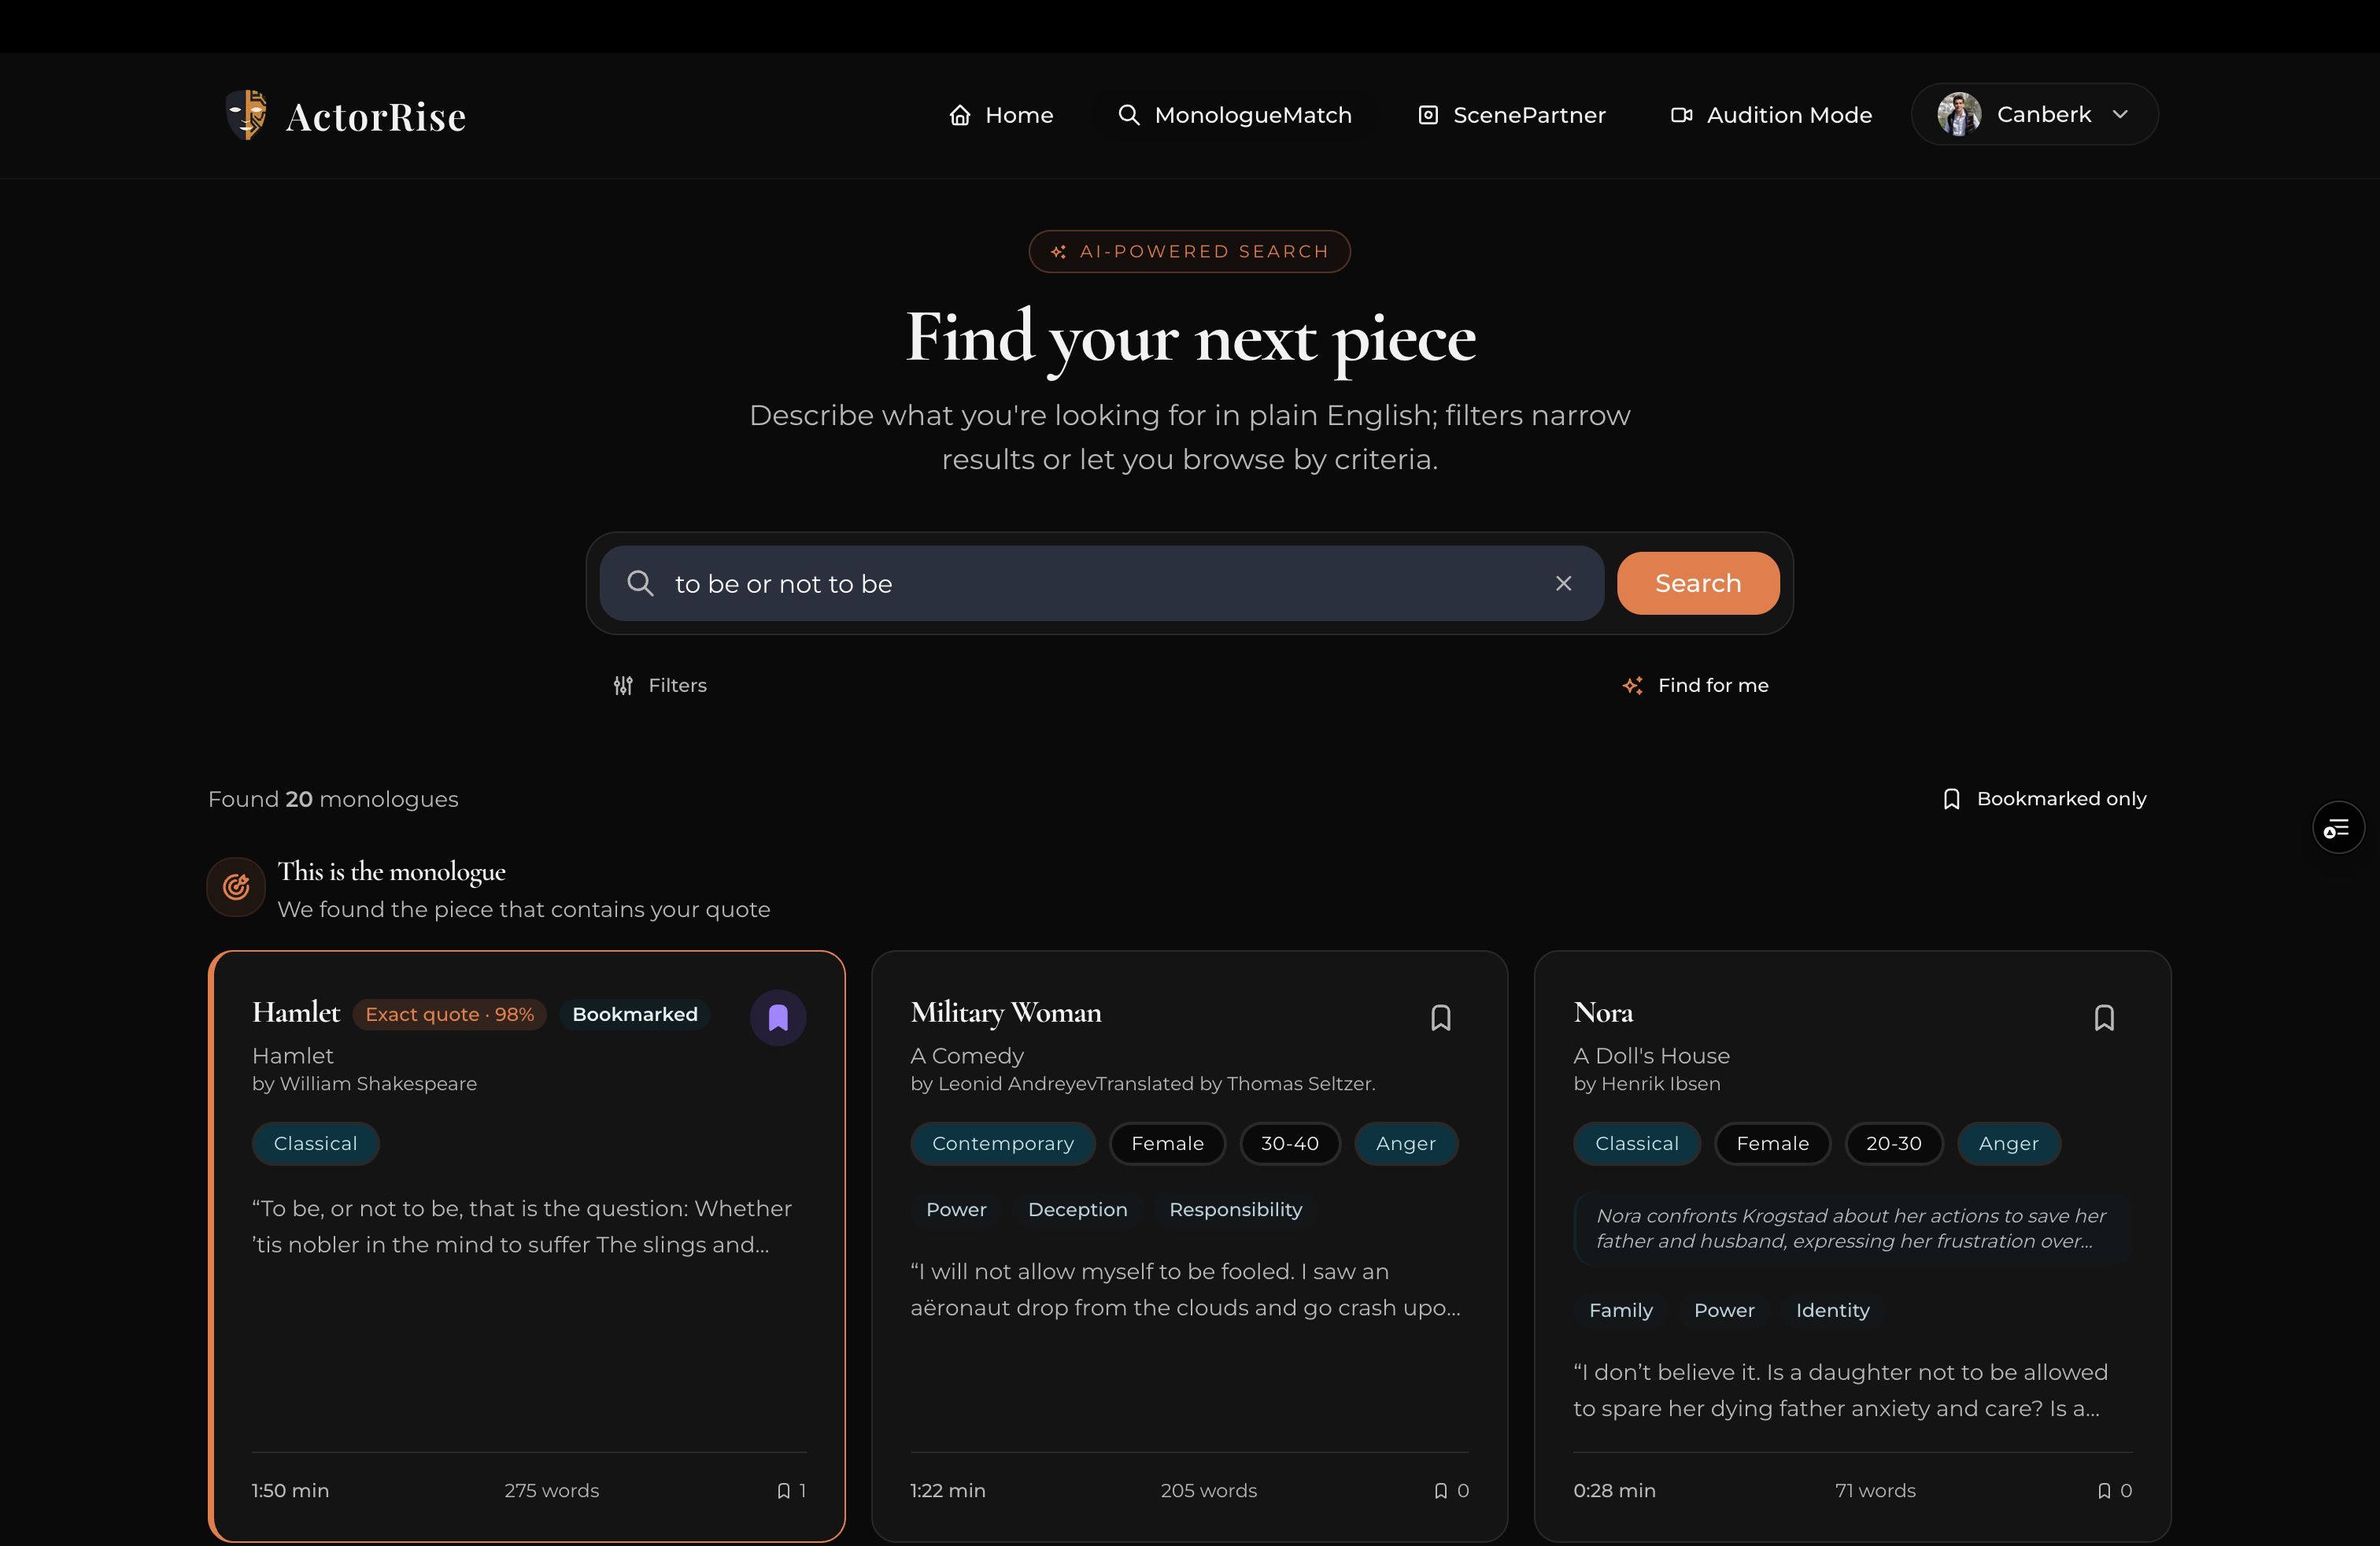Open the floating list widget on the right edge

[2338, 827]
